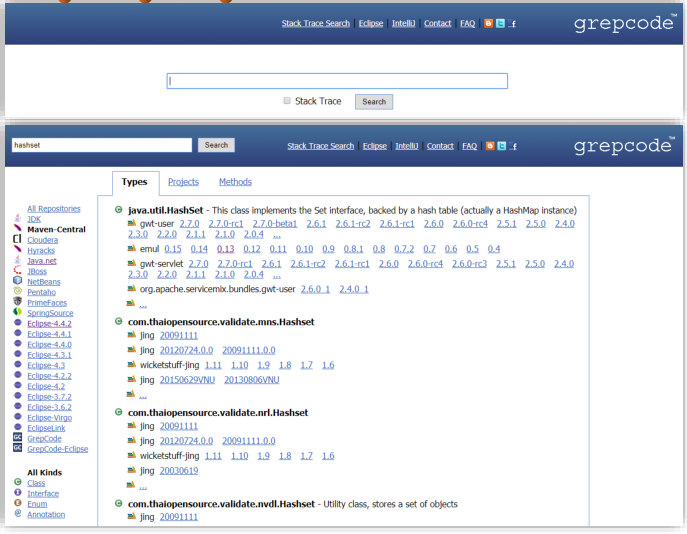This screenshot has width=687, height=534.
Task: Open gwt-servlet version 2.6.0-rc4
Action: tap(425, 264)
